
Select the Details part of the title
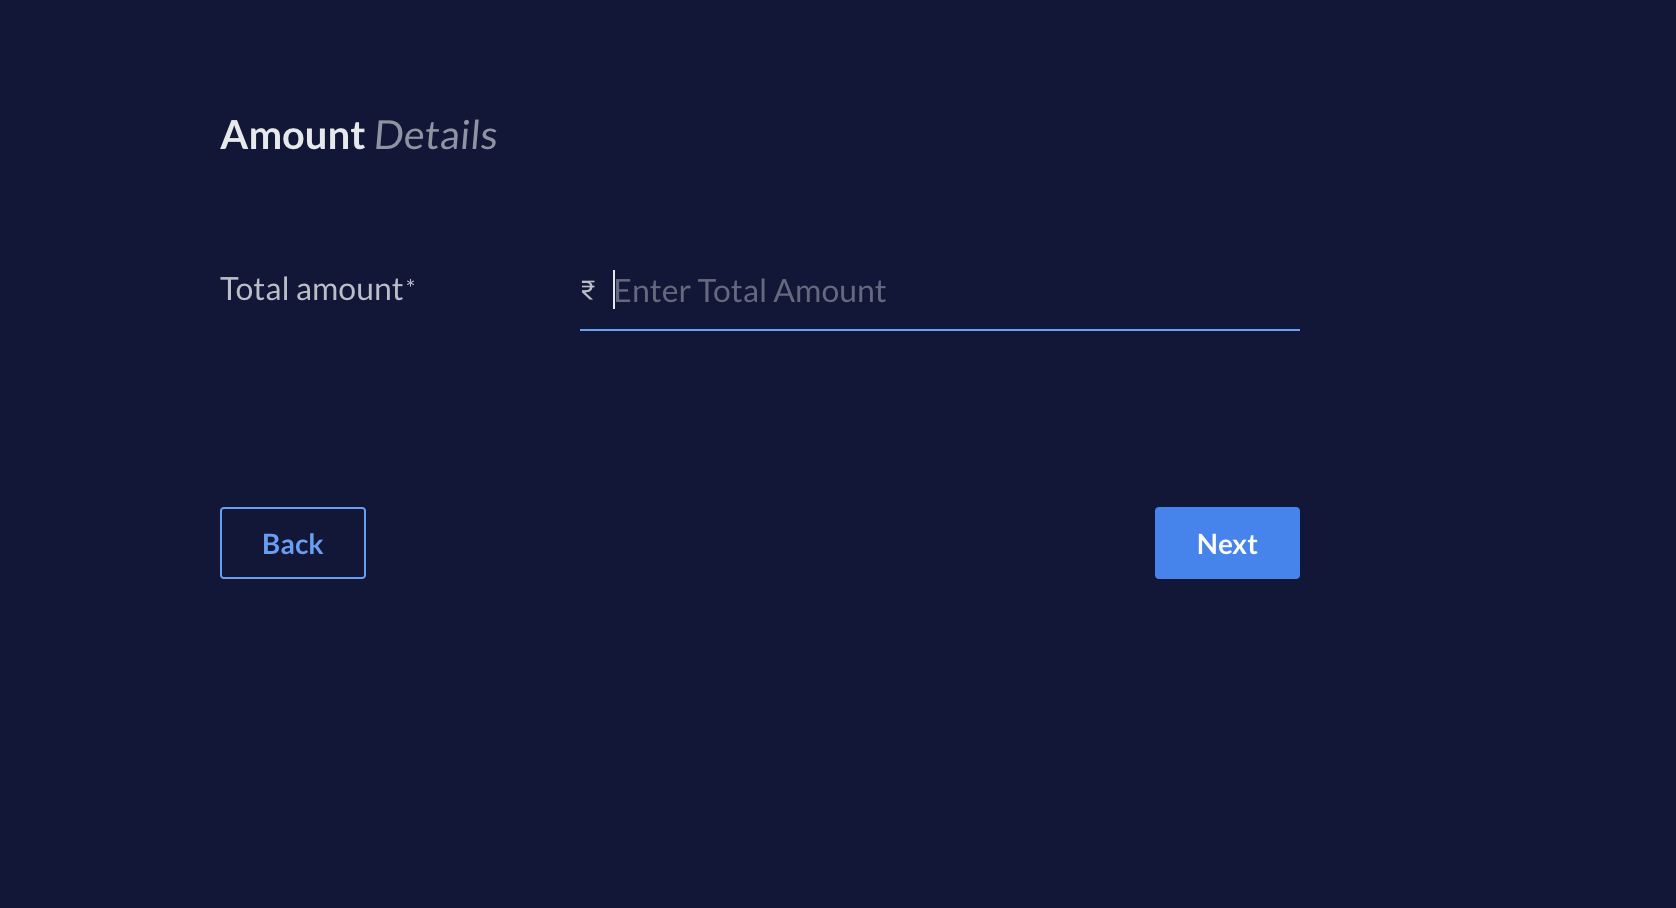pos(436,135)
